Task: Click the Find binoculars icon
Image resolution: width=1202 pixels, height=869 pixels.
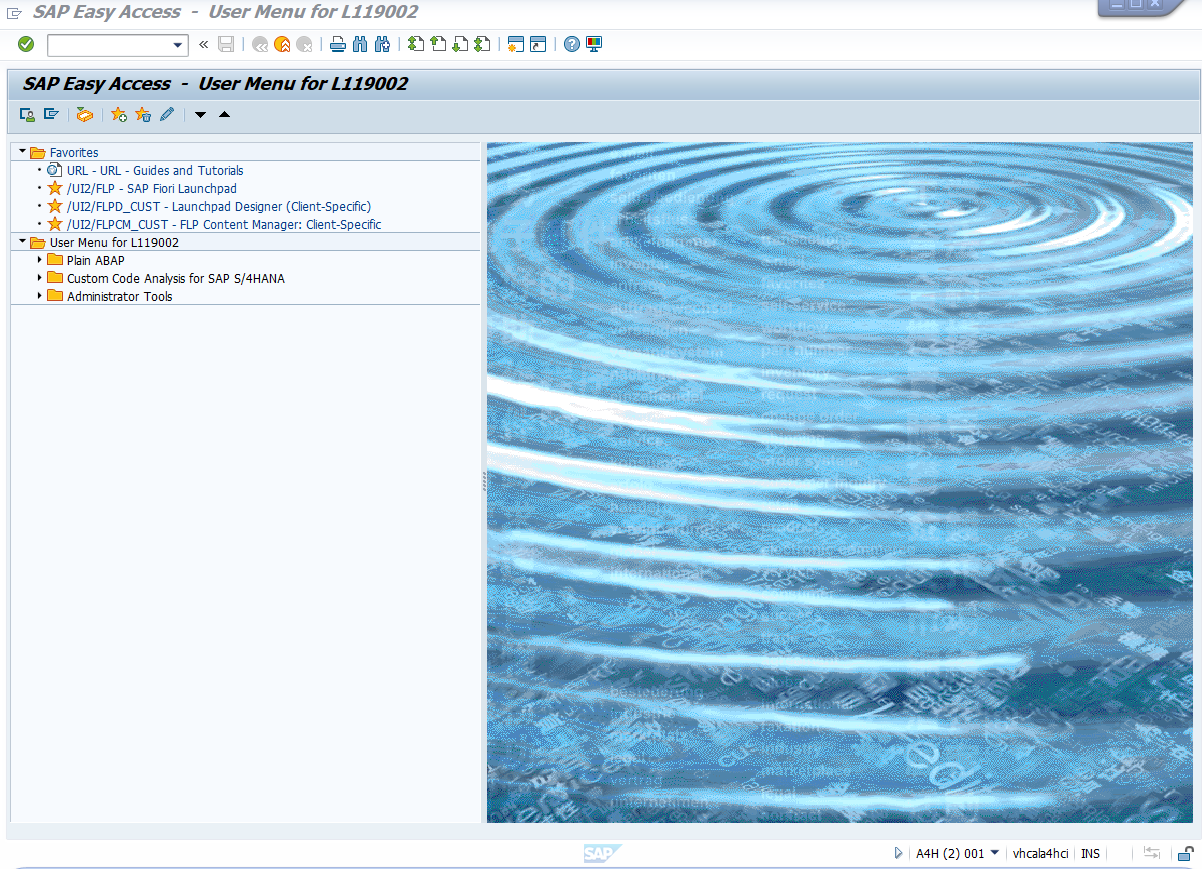Action: coord(360,44)
